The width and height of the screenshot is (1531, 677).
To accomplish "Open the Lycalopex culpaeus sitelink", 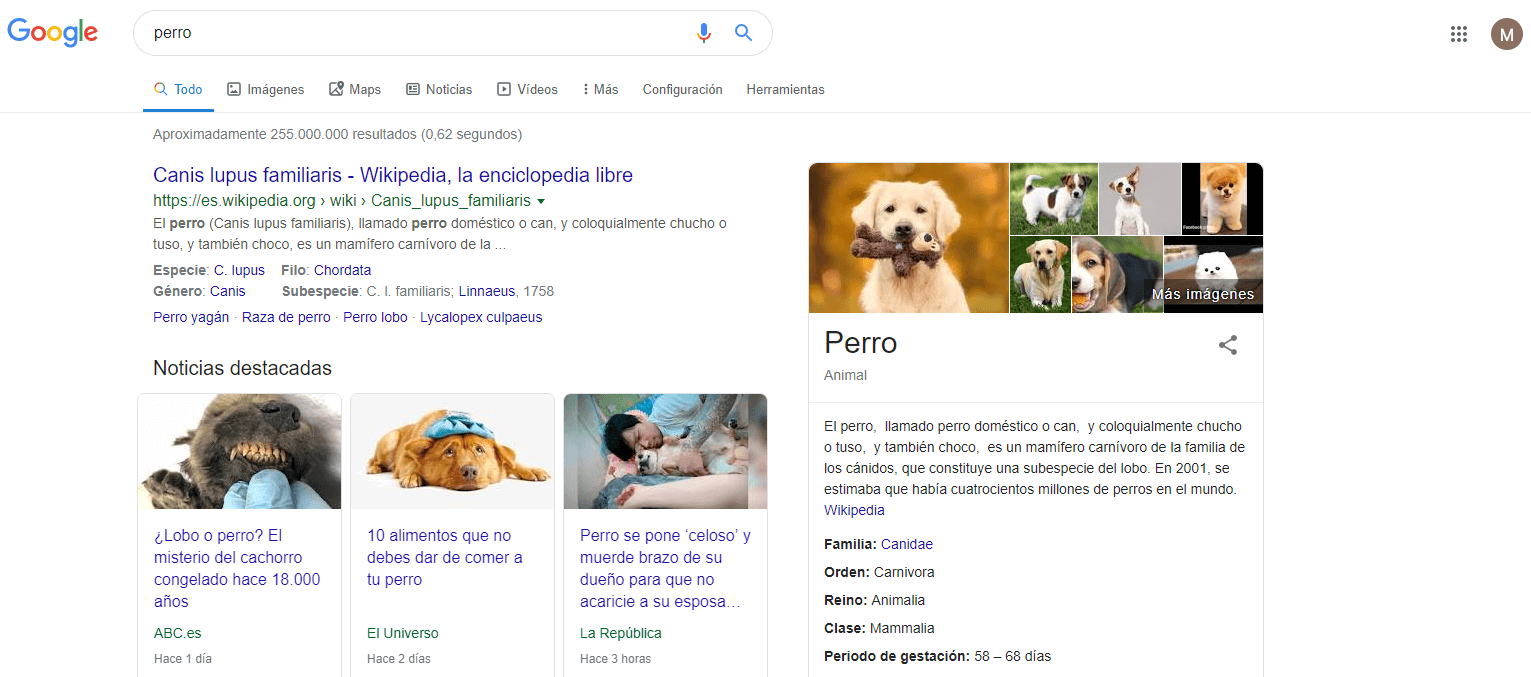I will tap(481, 317).
